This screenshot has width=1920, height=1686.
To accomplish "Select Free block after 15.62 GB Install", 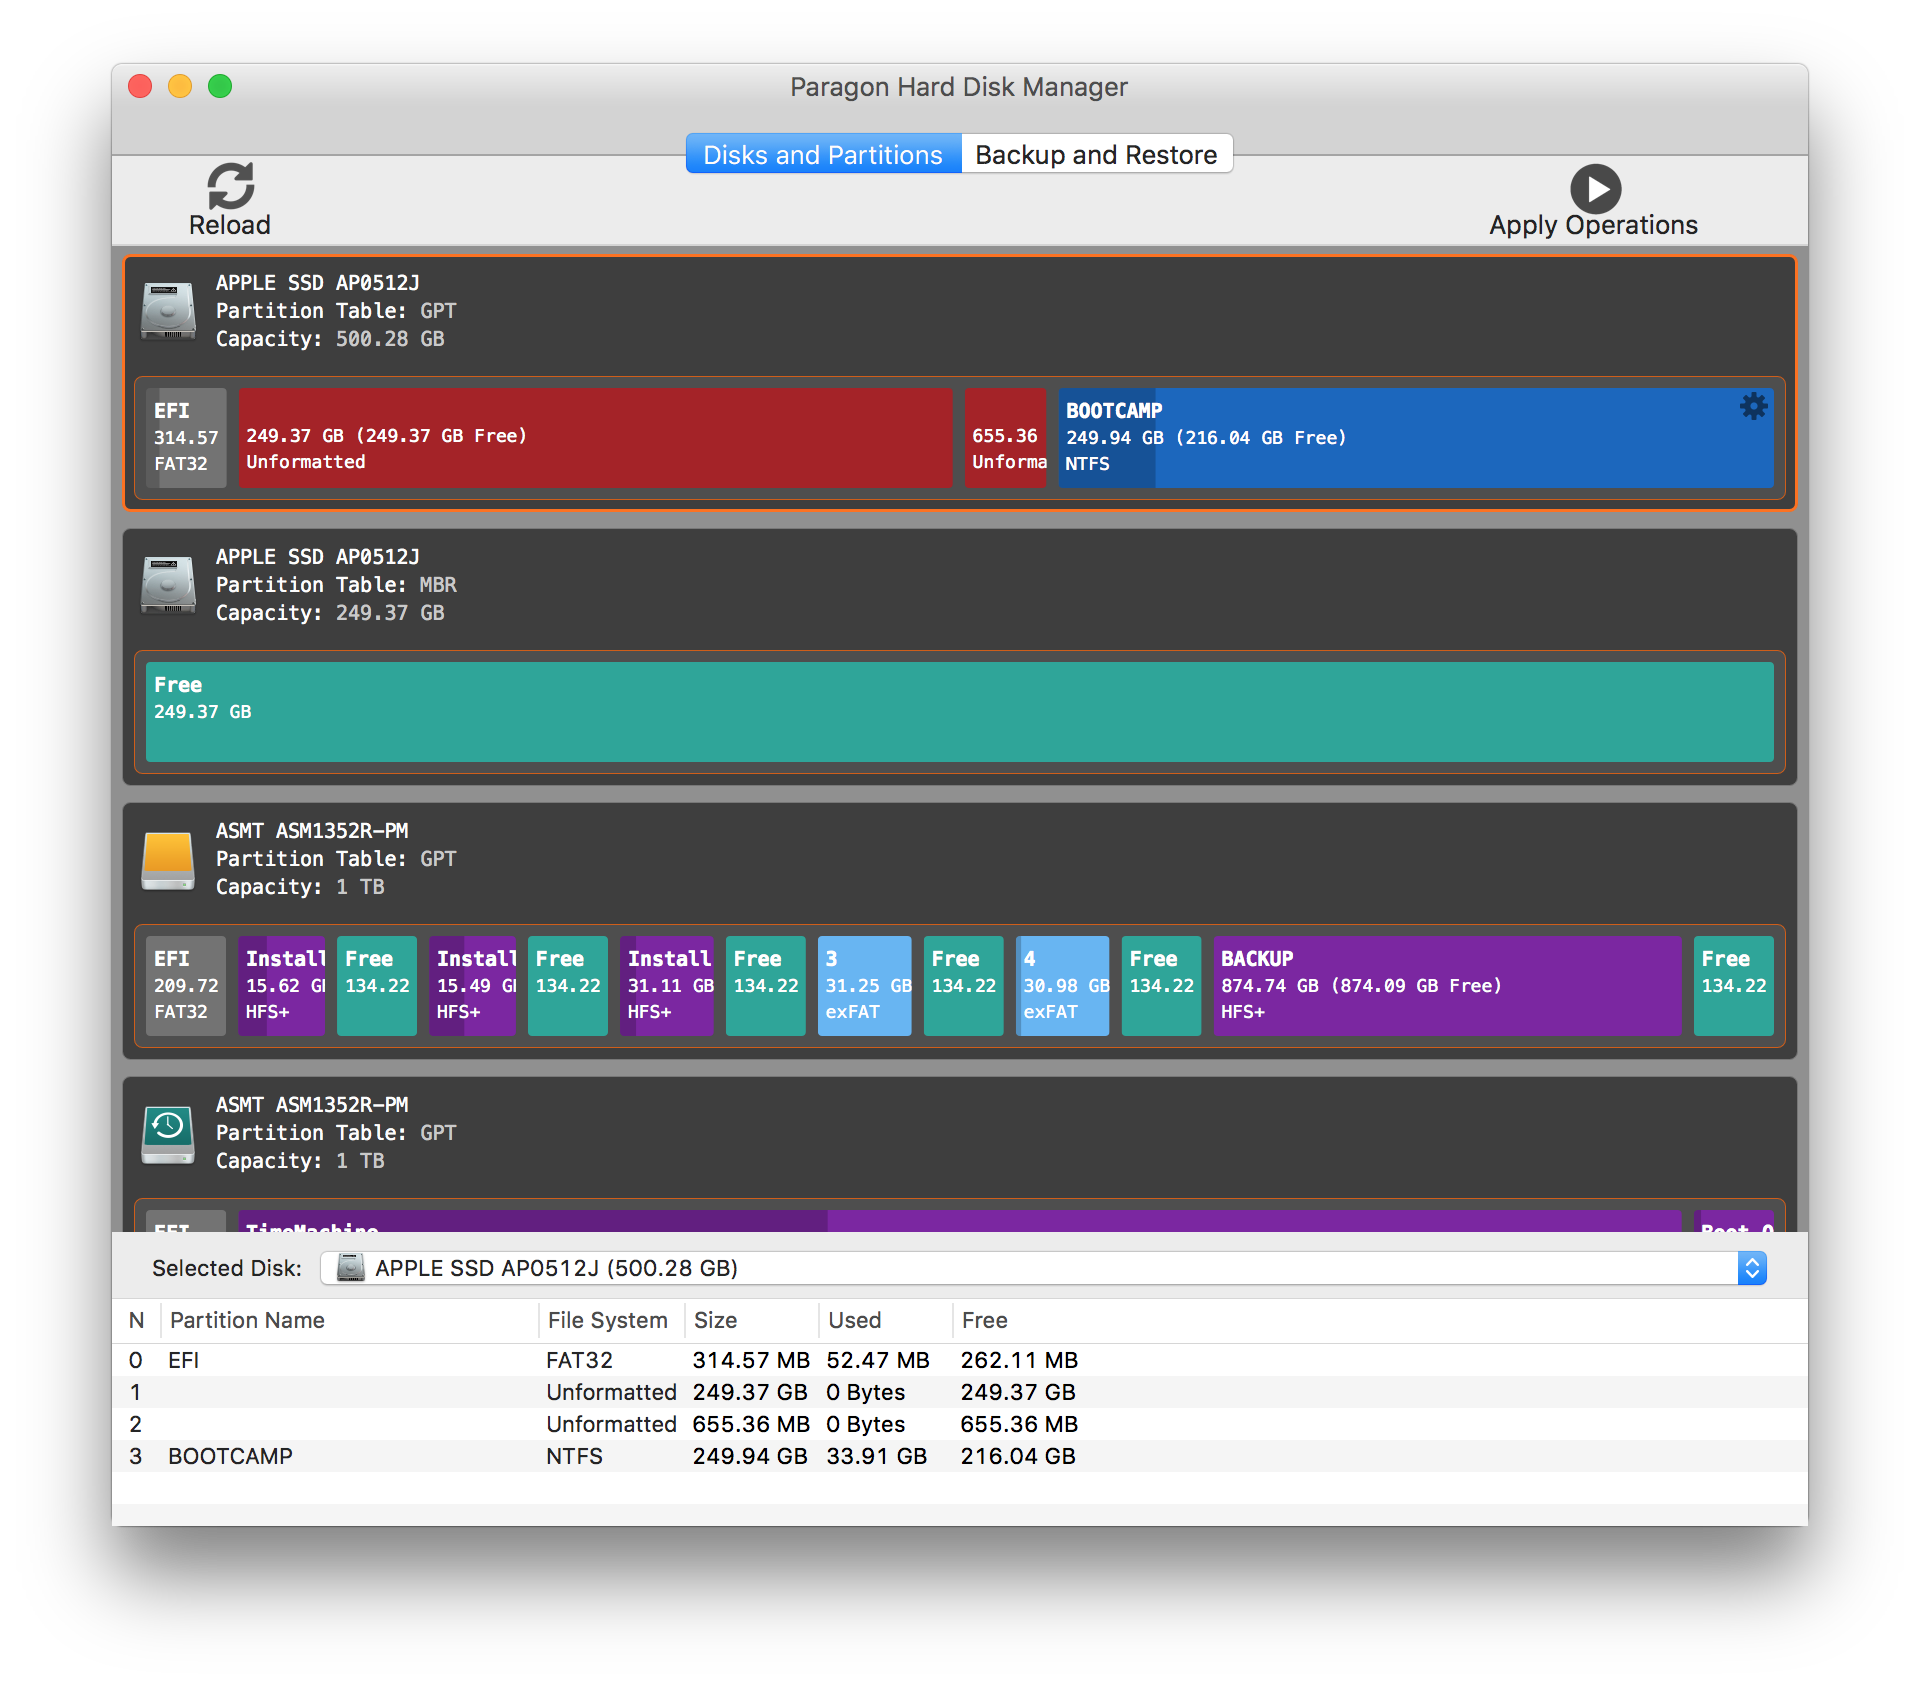I will [377, 985].
